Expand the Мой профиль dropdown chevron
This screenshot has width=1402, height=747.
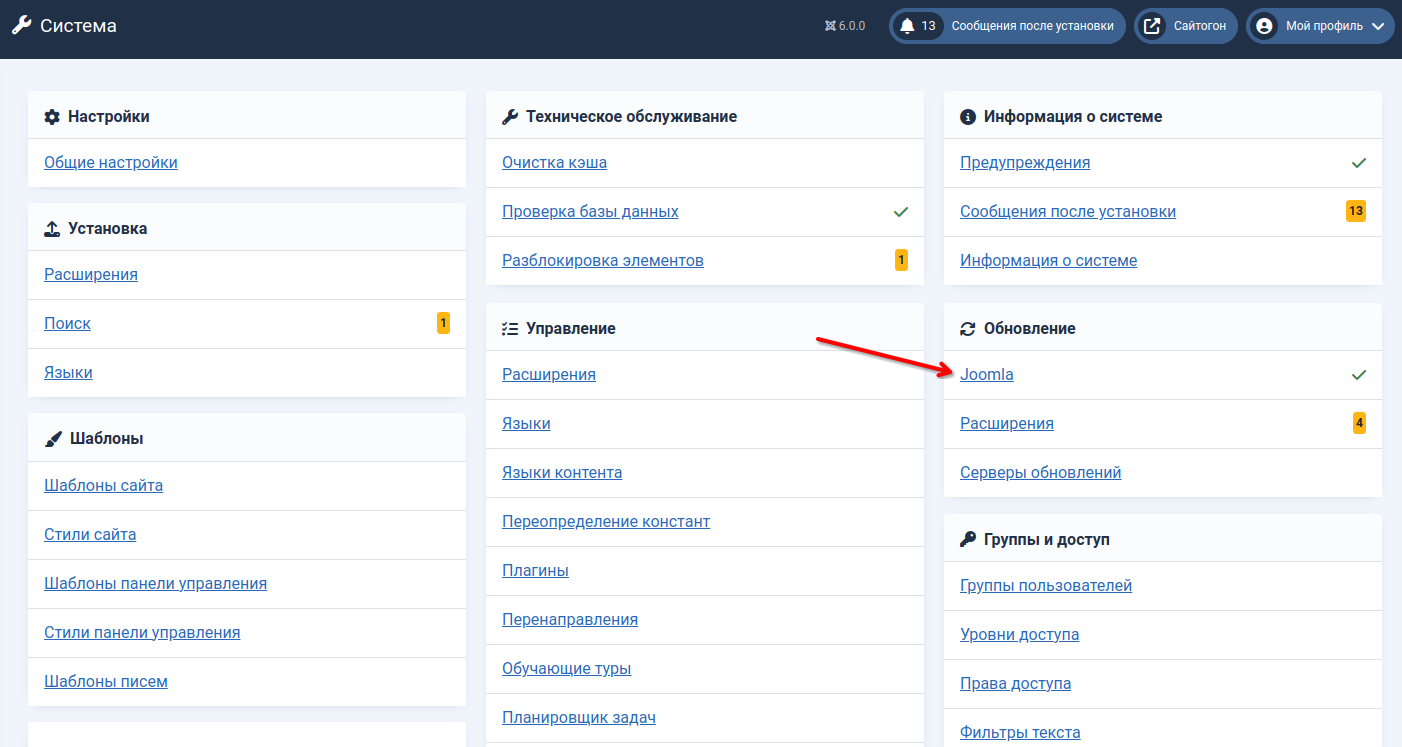point(1377,26)
